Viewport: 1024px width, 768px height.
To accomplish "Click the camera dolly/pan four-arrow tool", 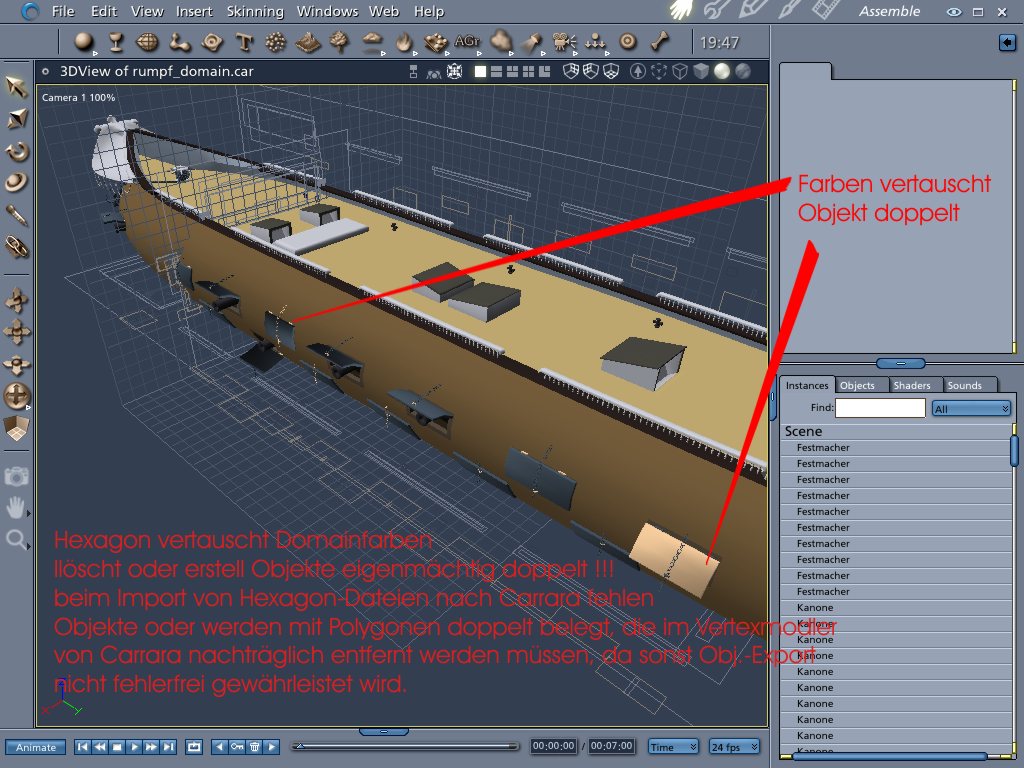I will point(16,332).
